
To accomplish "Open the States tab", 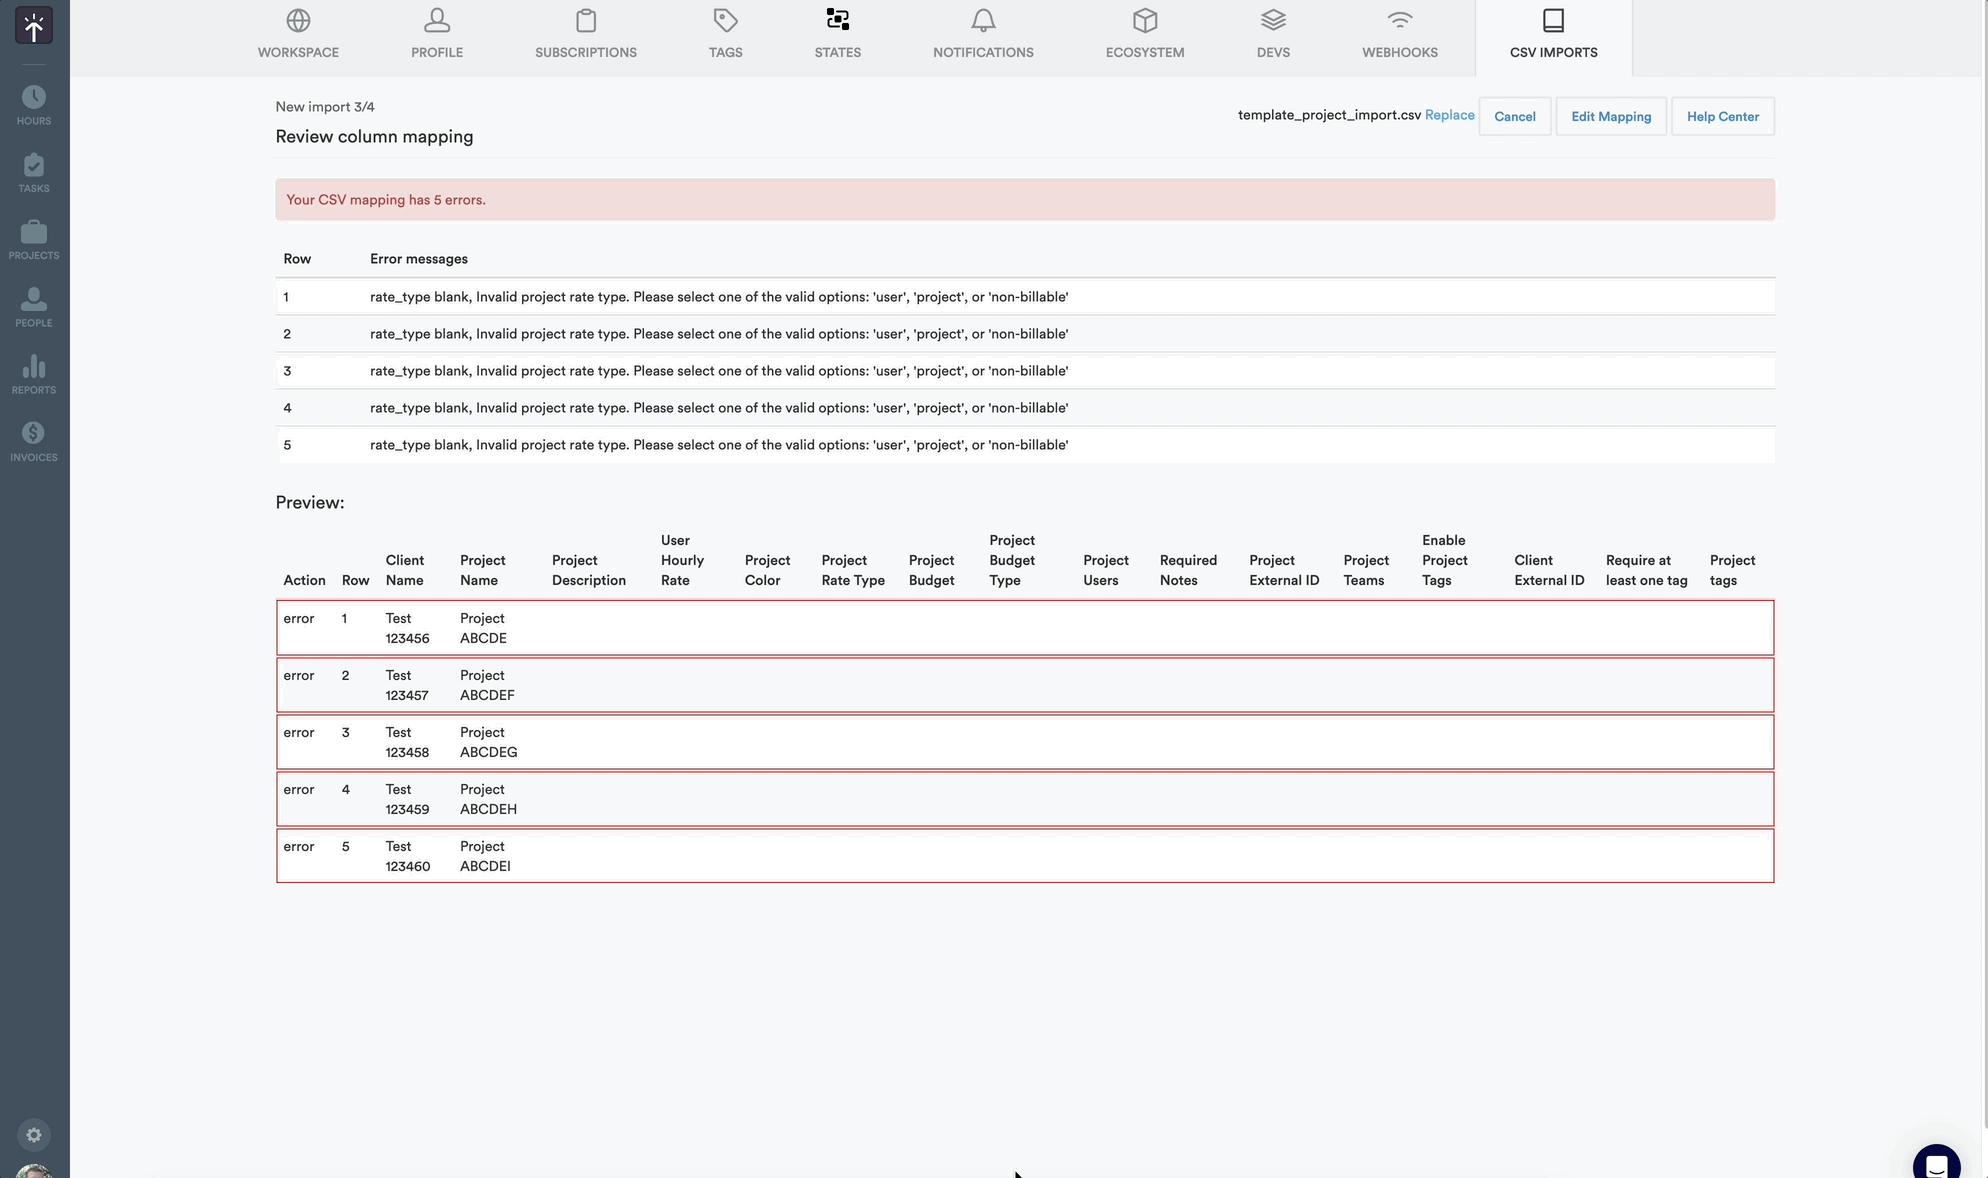I will pyautogui.click(x=837, y=34).
